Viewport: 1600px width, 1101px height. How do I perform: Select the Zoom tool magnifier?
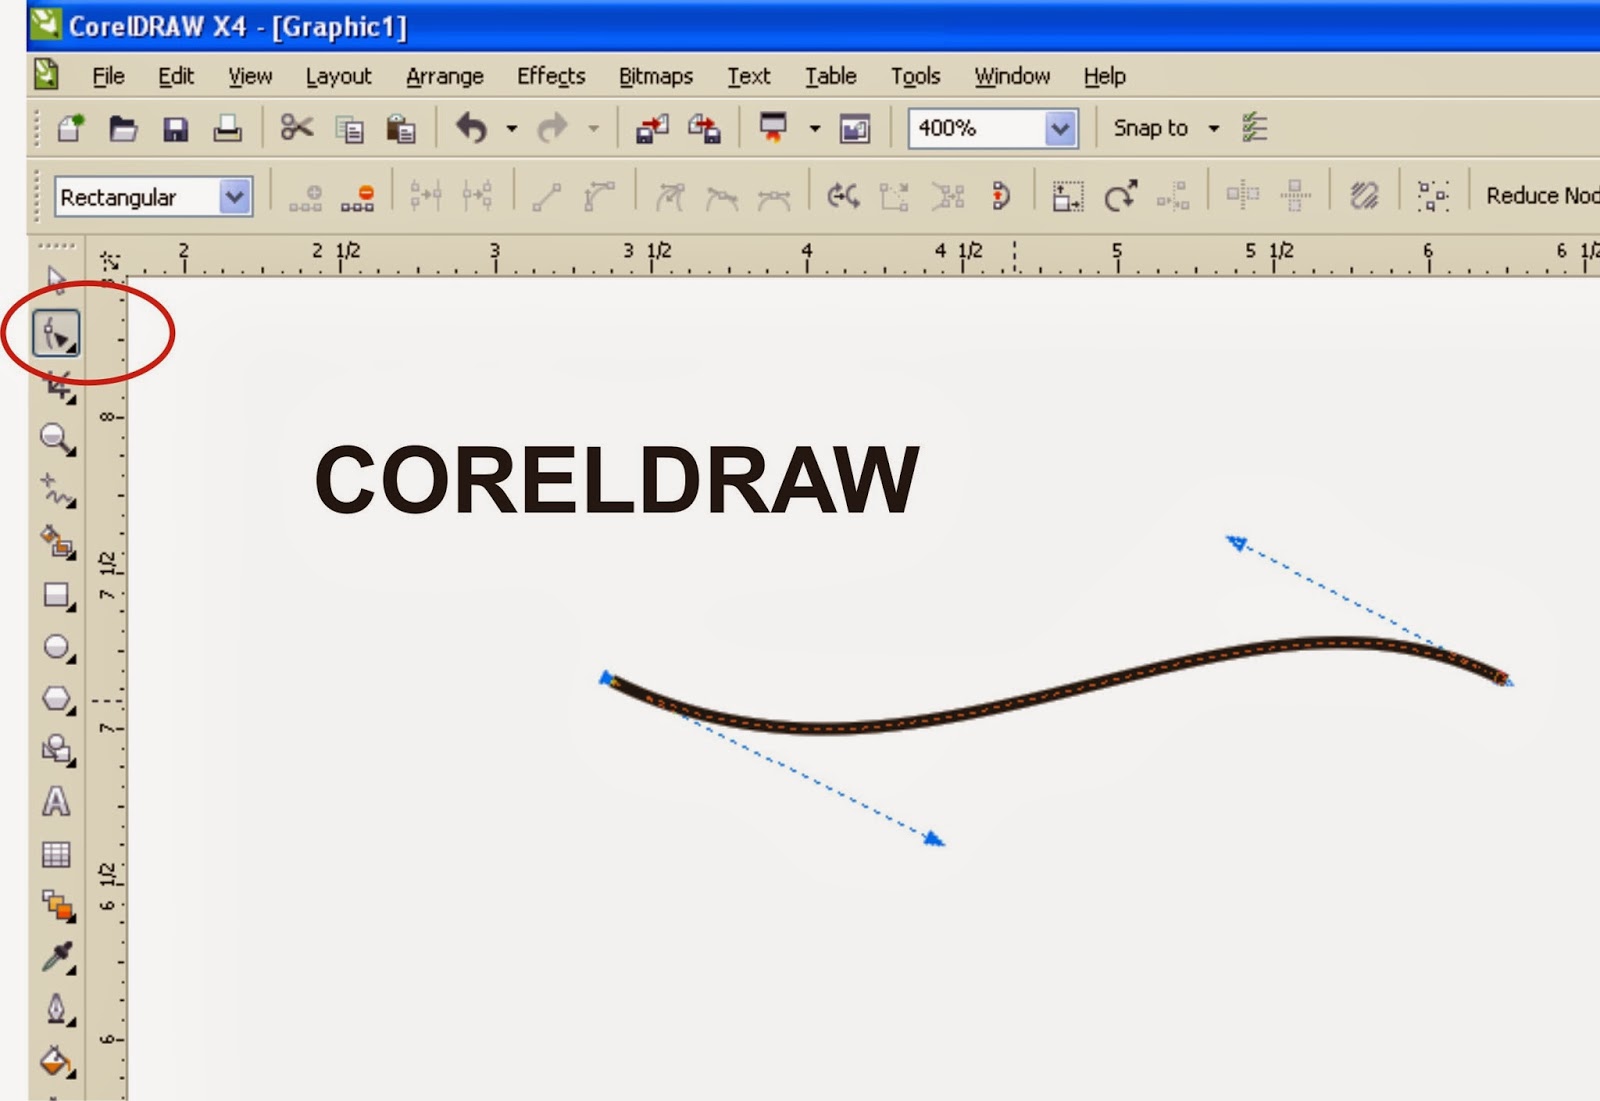[57, 439]
